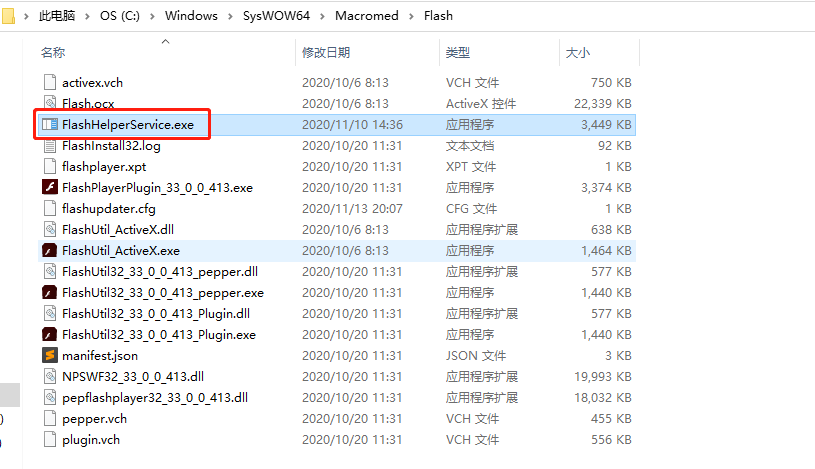This screenshot has width=815, height=469.
Task: Click the pepper.vch file icon
Action: (50, 418)
